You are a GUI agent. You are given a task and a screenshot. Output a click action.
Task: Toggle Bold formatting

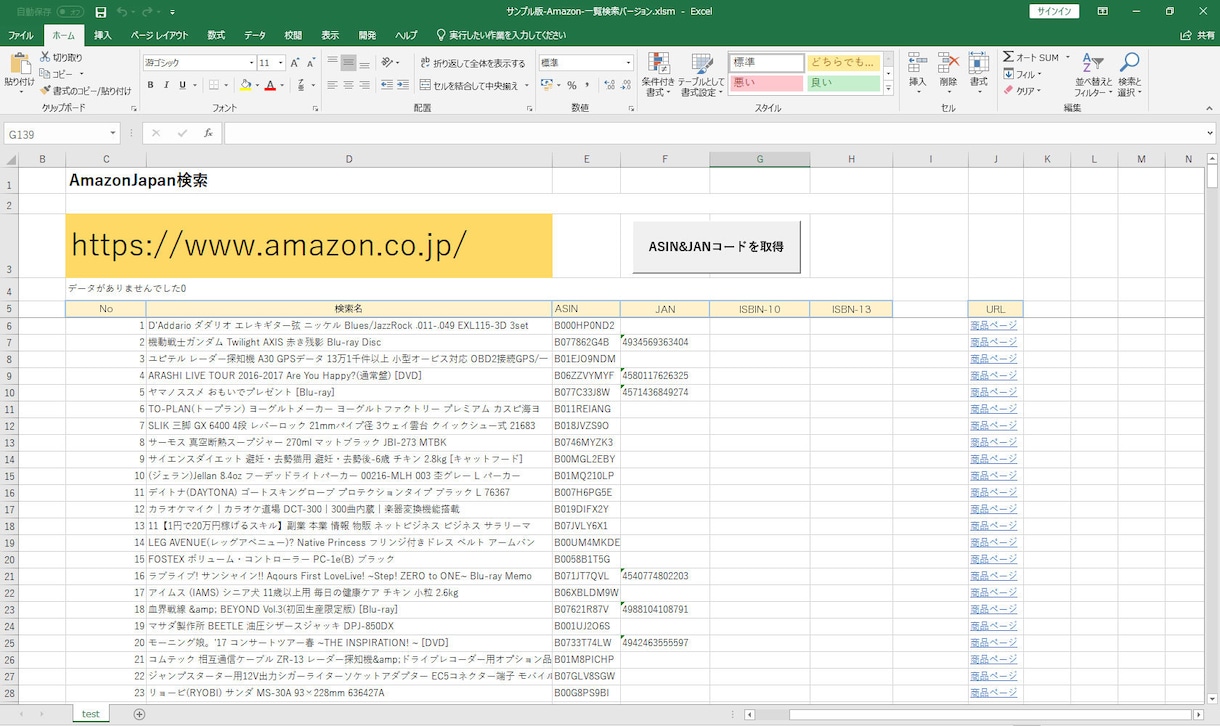tap(151, 85)
